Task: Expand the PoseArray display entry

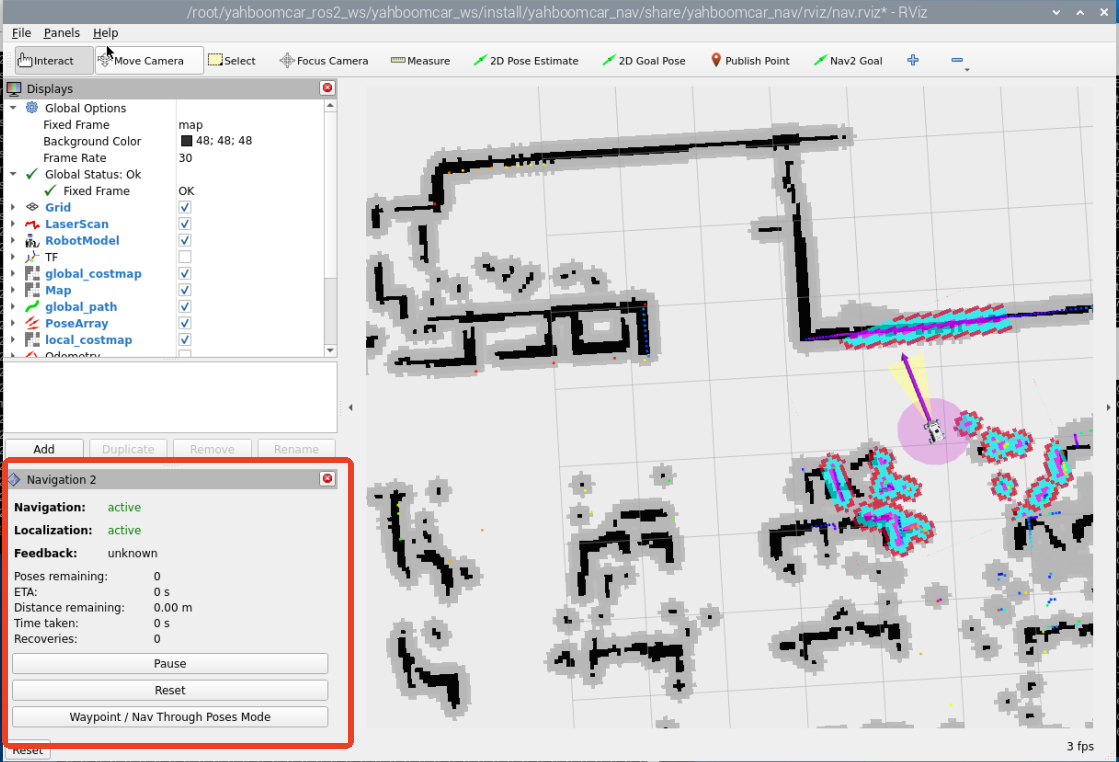Action: click(13, 324)
